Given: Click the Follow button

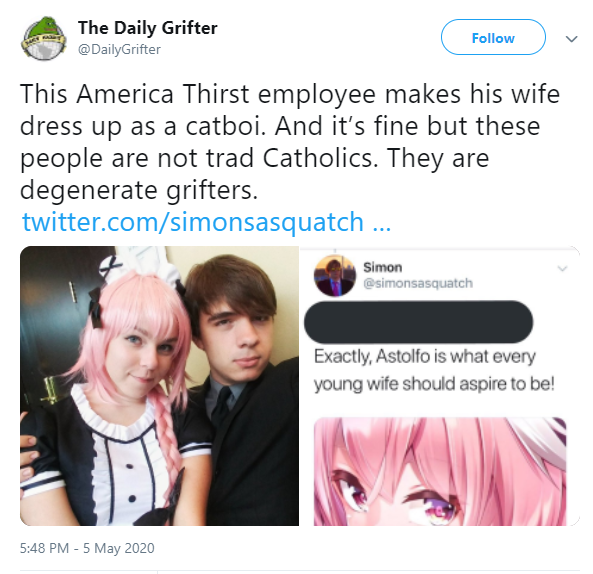Looking at the screenshot, I should click(x=493, y=37).
